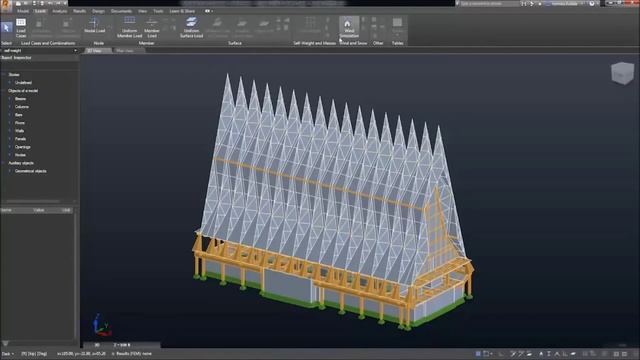Expand the Beams tree node arrow

(10, 99)
